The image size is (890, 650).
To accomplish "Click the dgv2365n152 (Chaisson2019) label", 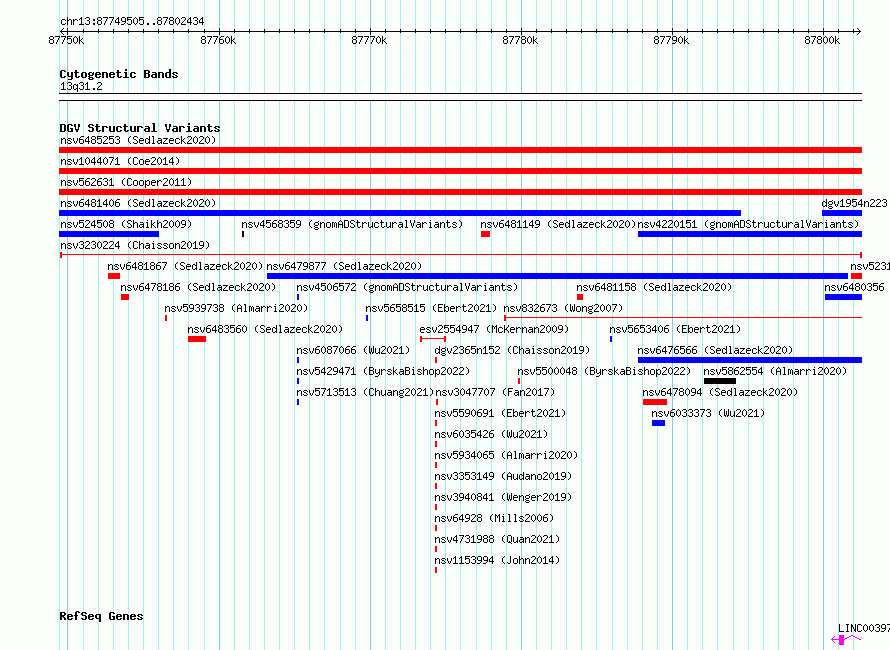I will pyautogui.click(x=512, y=350).
